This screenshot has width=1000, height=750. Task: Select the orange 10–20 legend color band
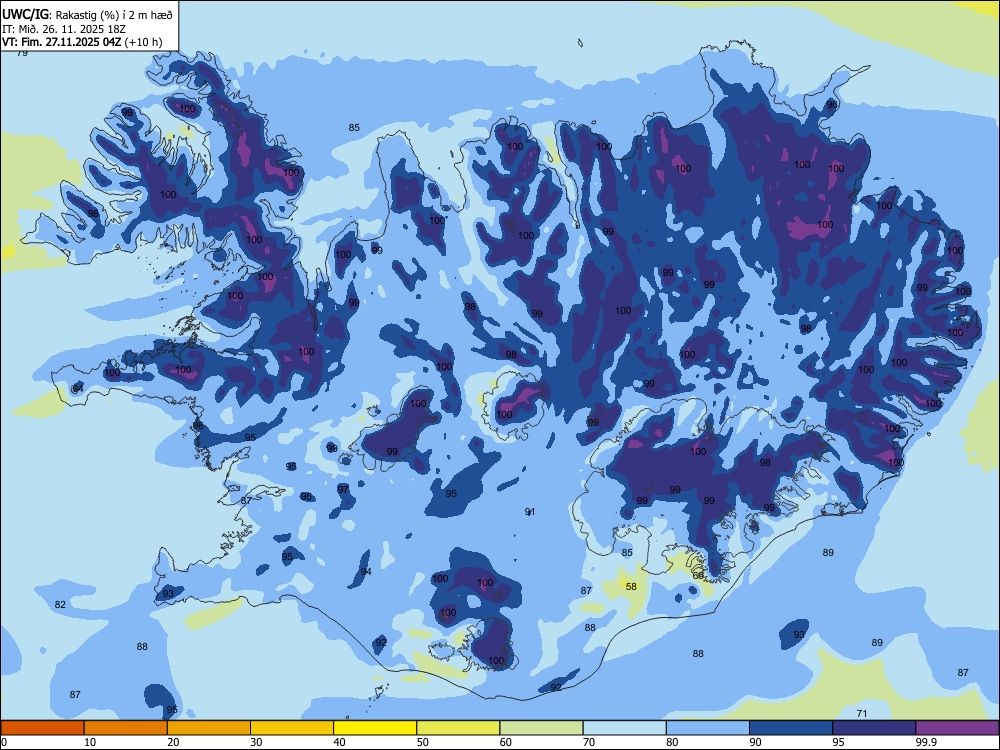click(x=126, y=728)
